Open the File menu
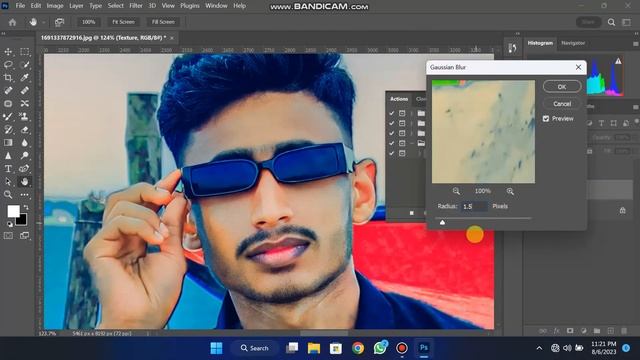The width and height of the screenshot is (640, 360). (20, 6)
